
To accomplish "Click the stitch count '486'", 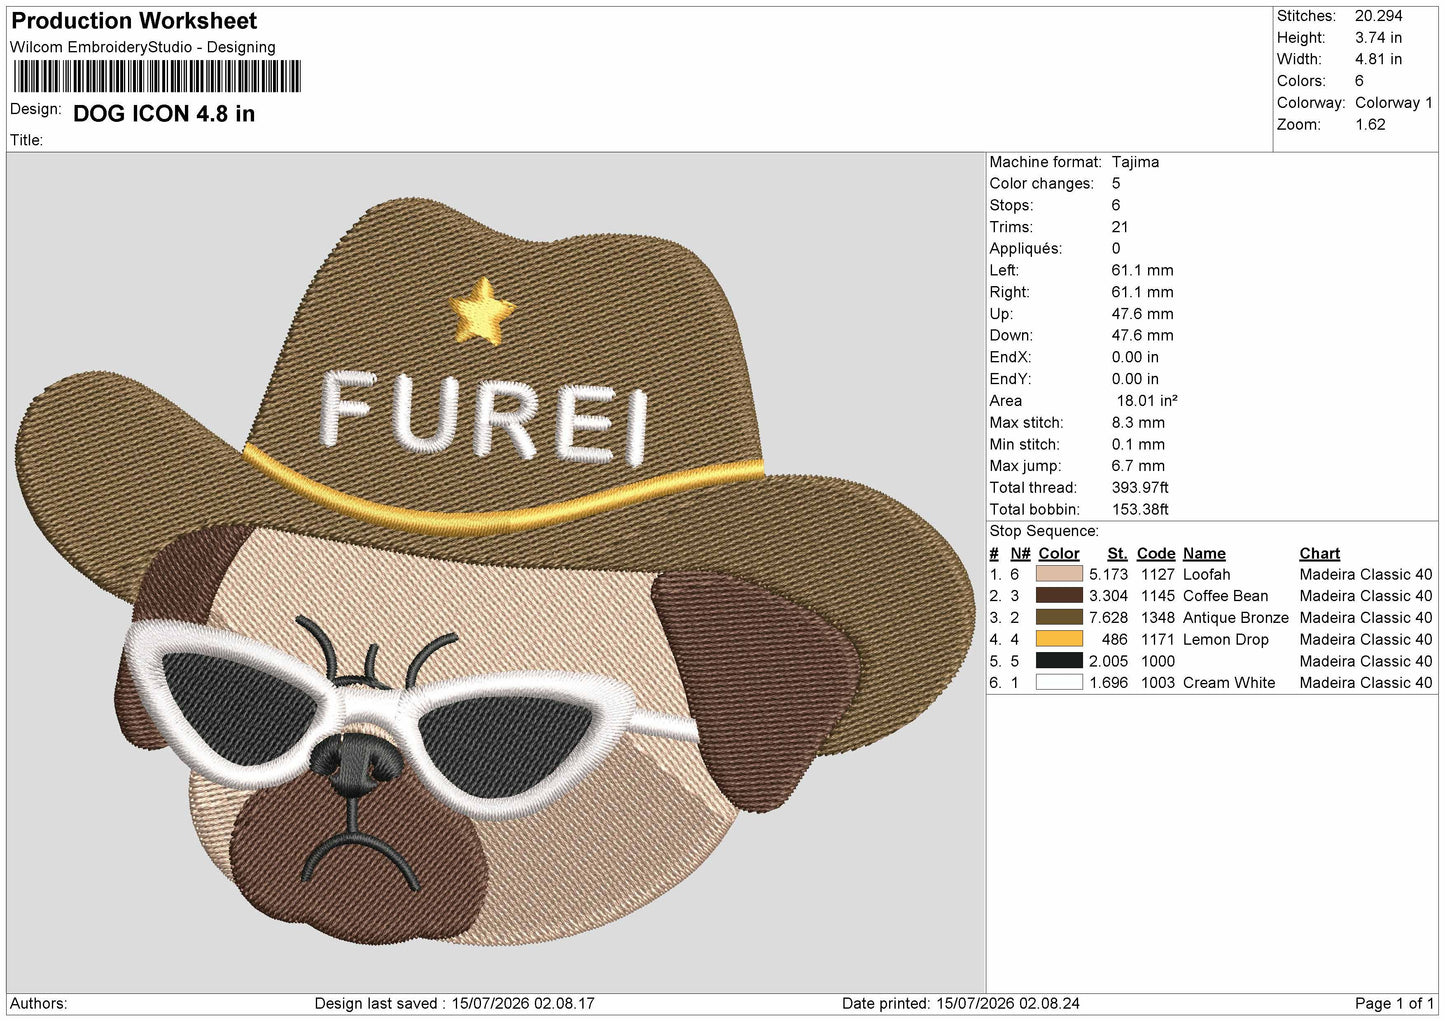I will [1115, 640].
